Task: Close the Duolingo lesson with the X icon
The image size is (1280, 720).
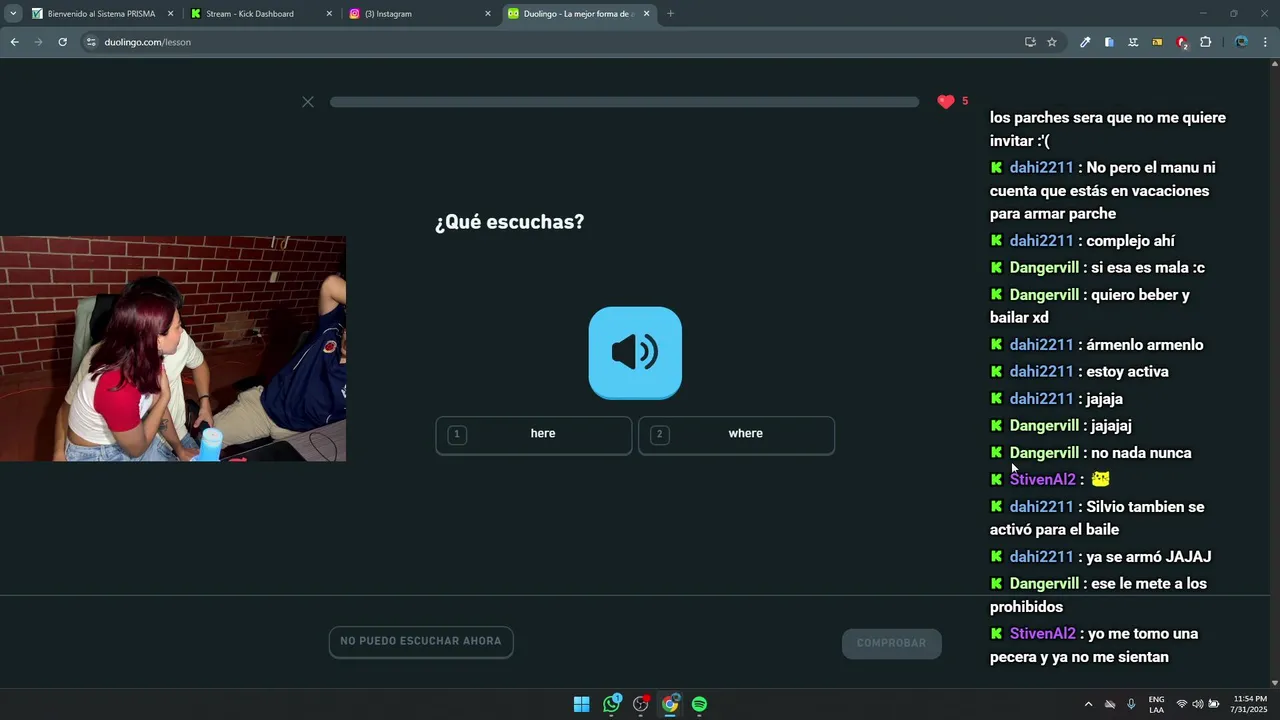Action: (x=308, y=102)
